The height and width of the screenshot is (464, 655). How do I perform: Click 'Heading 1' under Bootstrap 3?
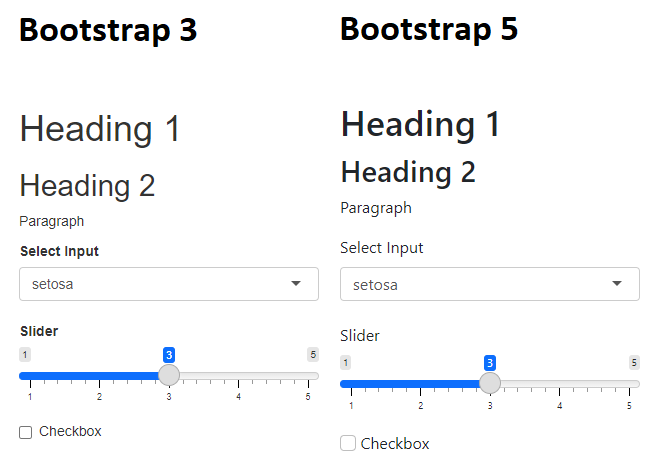[100, 129]
